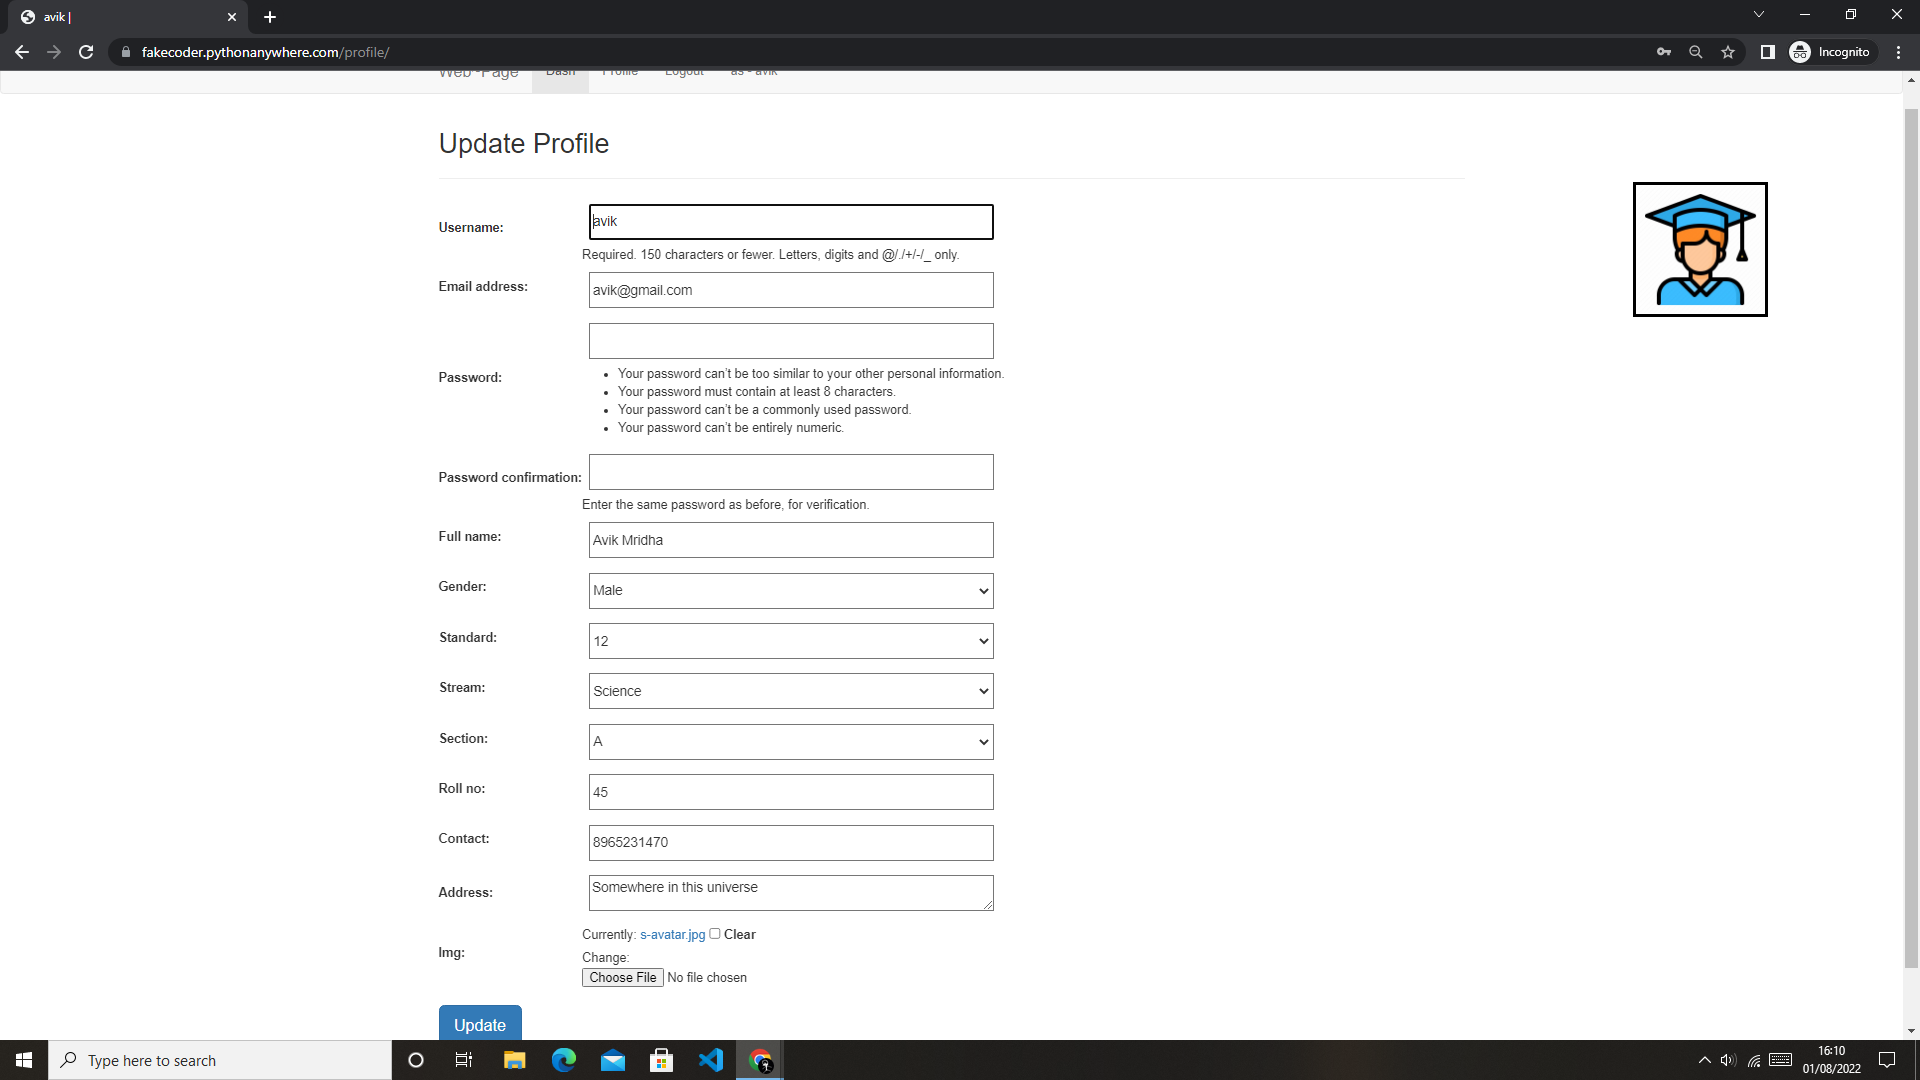
Task: Open Task View from the taskbar
Action: pyautogui.click(x=464, y=1060)
